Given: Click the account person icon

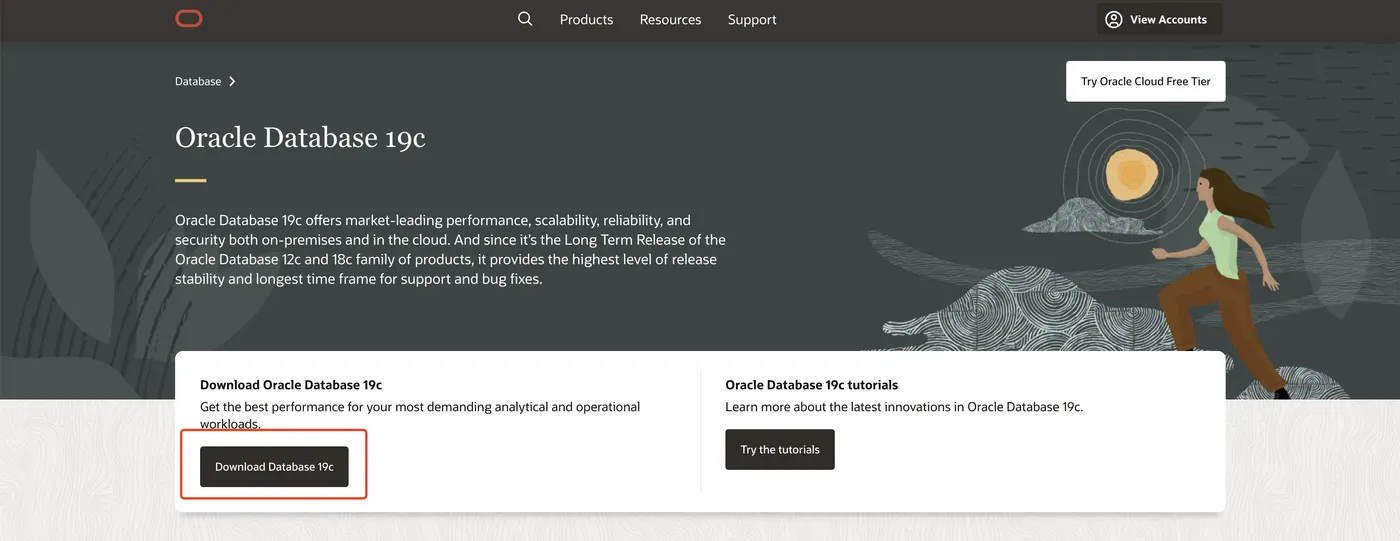Looking at the screenshot, I should click(1114, 19).
